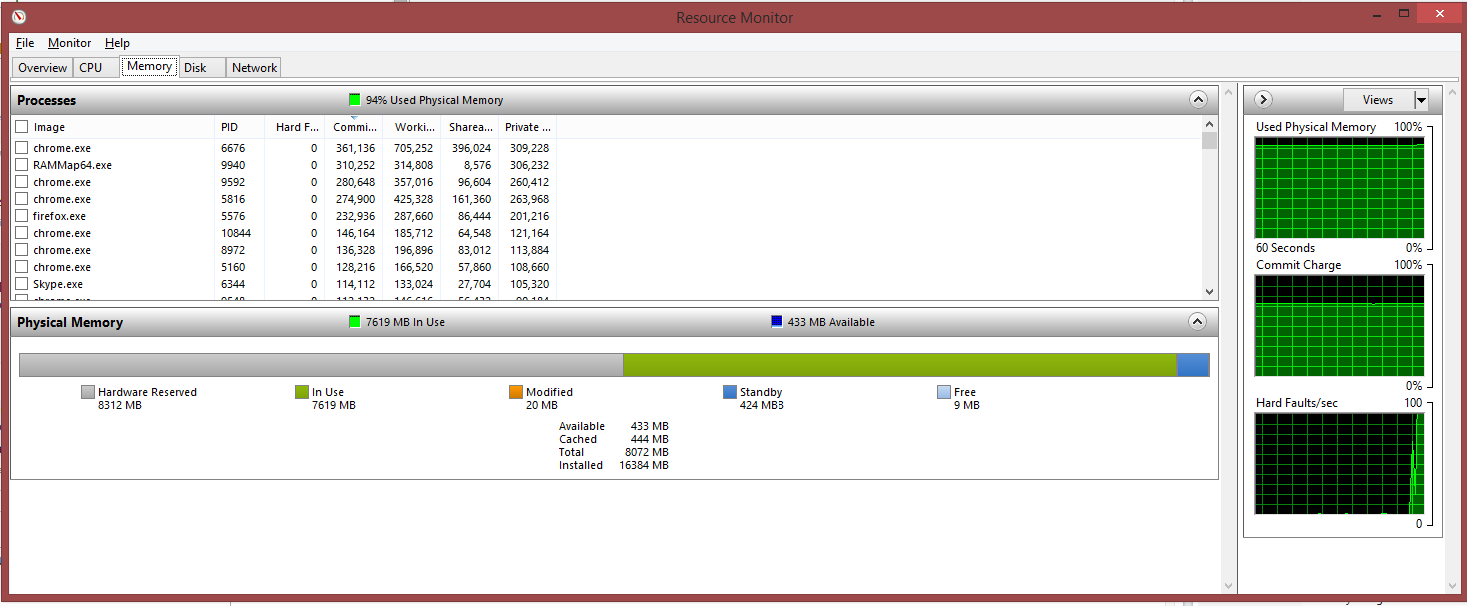
Task: Open the Views dropdown arrow
Action: coord(1421,100)
